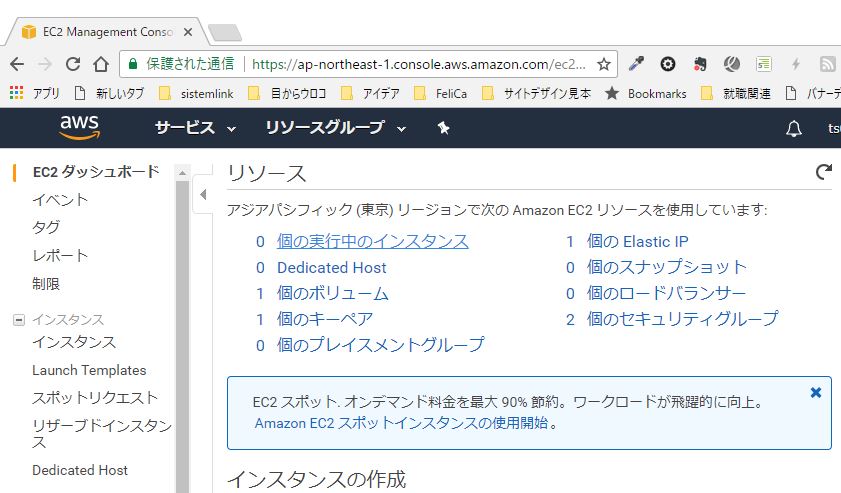Open Dedicated Host resource link
The width and height of the screenshot is (841, 493).
tap(331, 268)
